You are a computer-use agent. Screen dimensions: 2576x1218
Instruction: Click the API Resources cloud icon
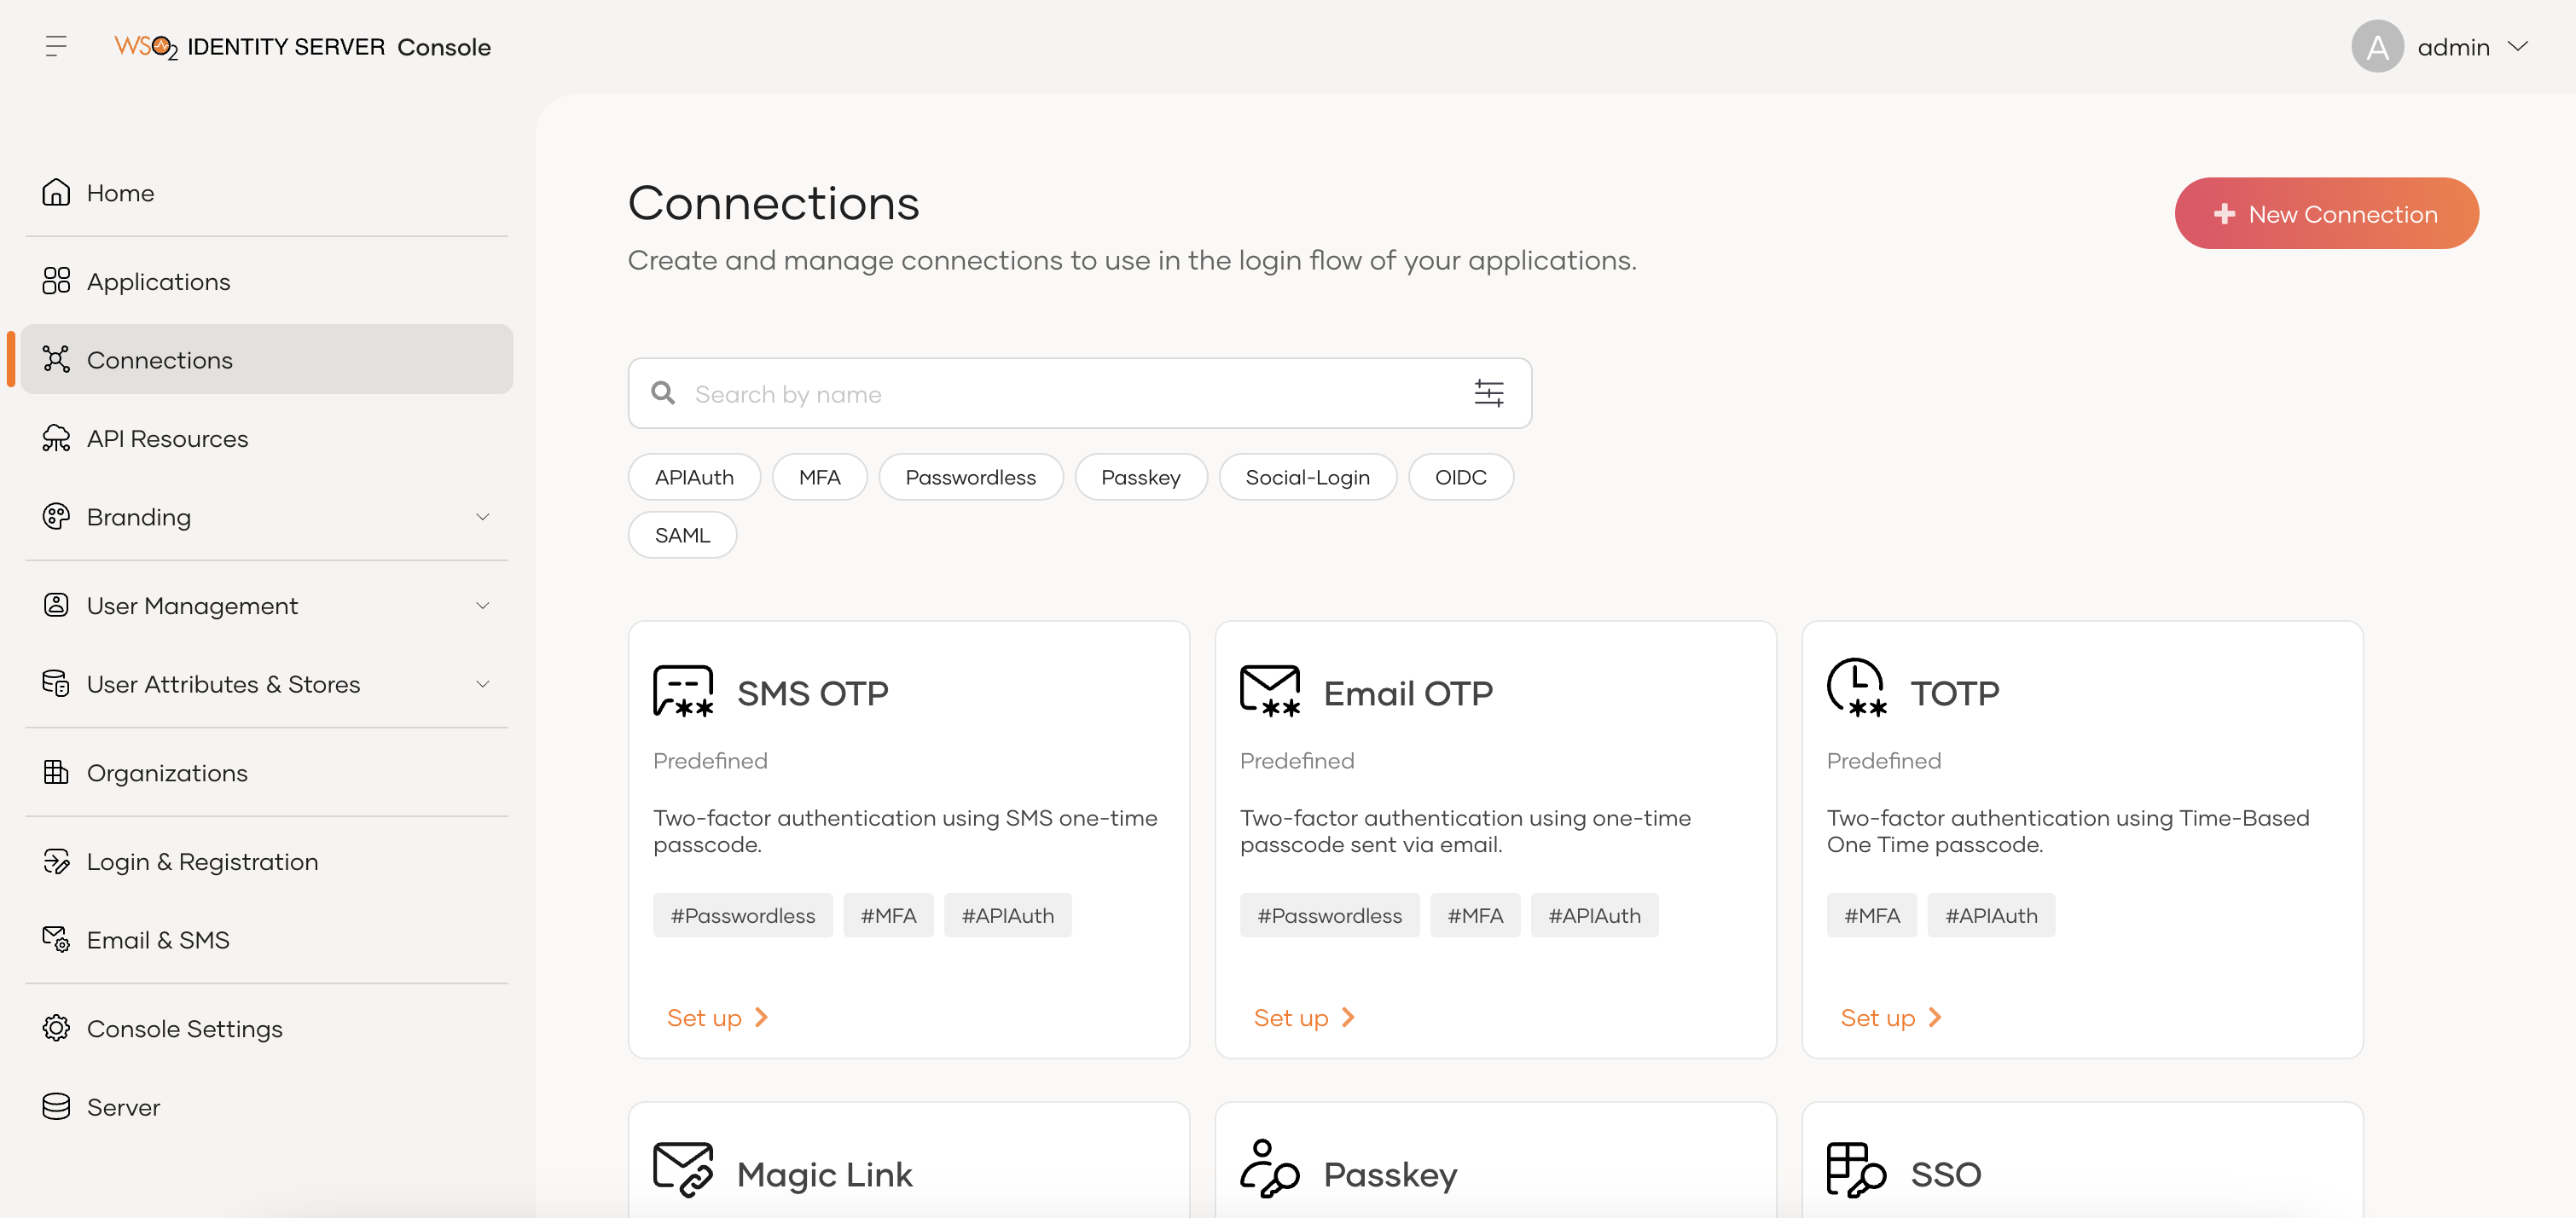(56, 438)
